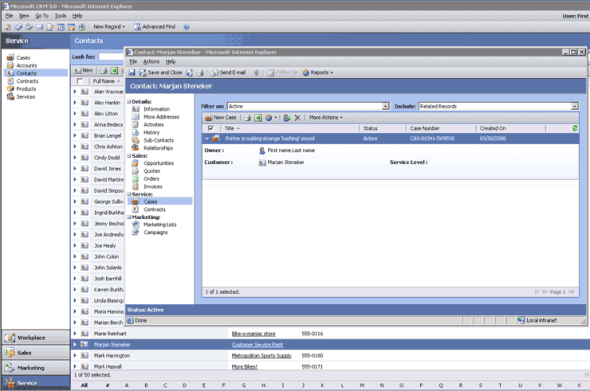This screenshot has height=391, width=590.
Task: Click the Follow Up toolbar button
Action: pos(283,73)
